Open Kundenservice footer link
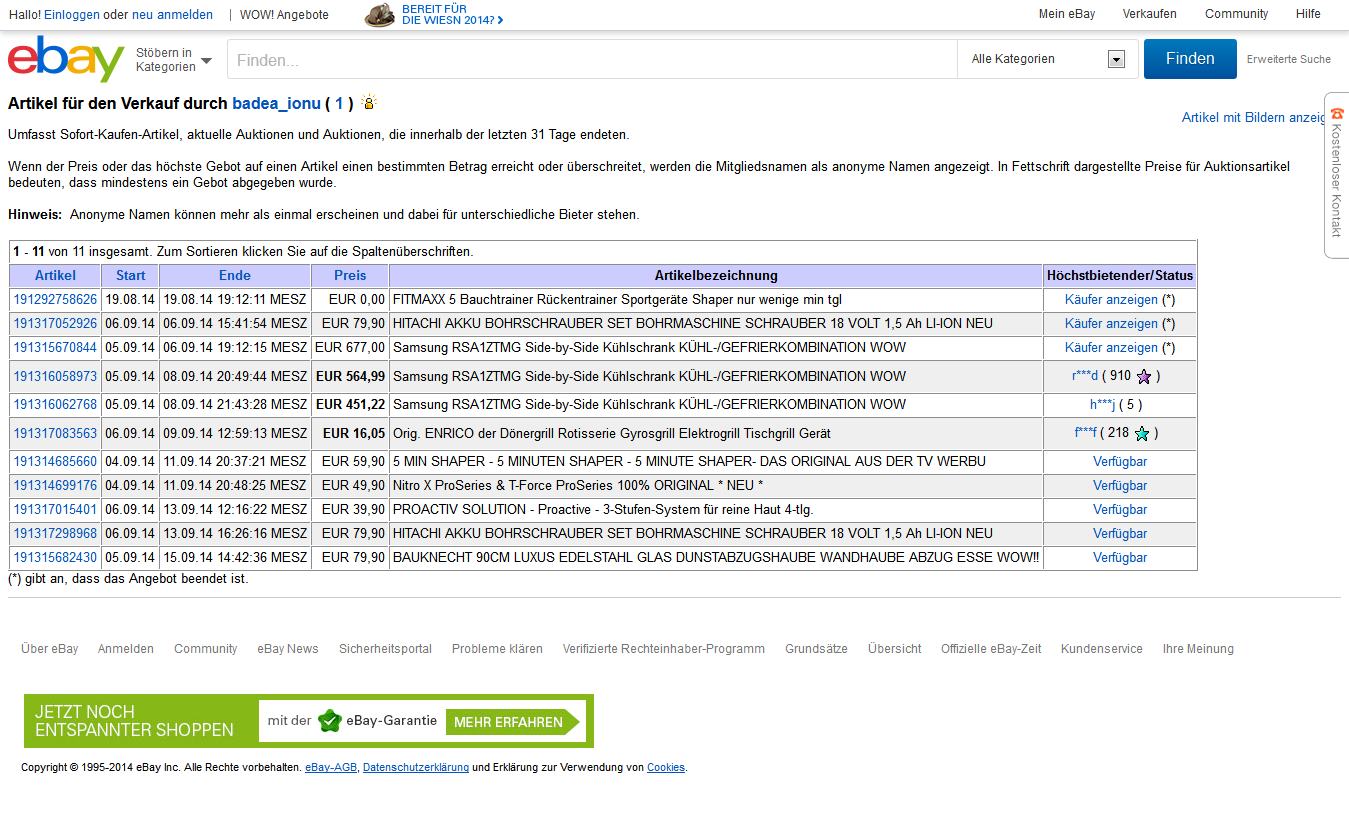The width and height of the screenshot is (1349, 826). (1102, 649)
